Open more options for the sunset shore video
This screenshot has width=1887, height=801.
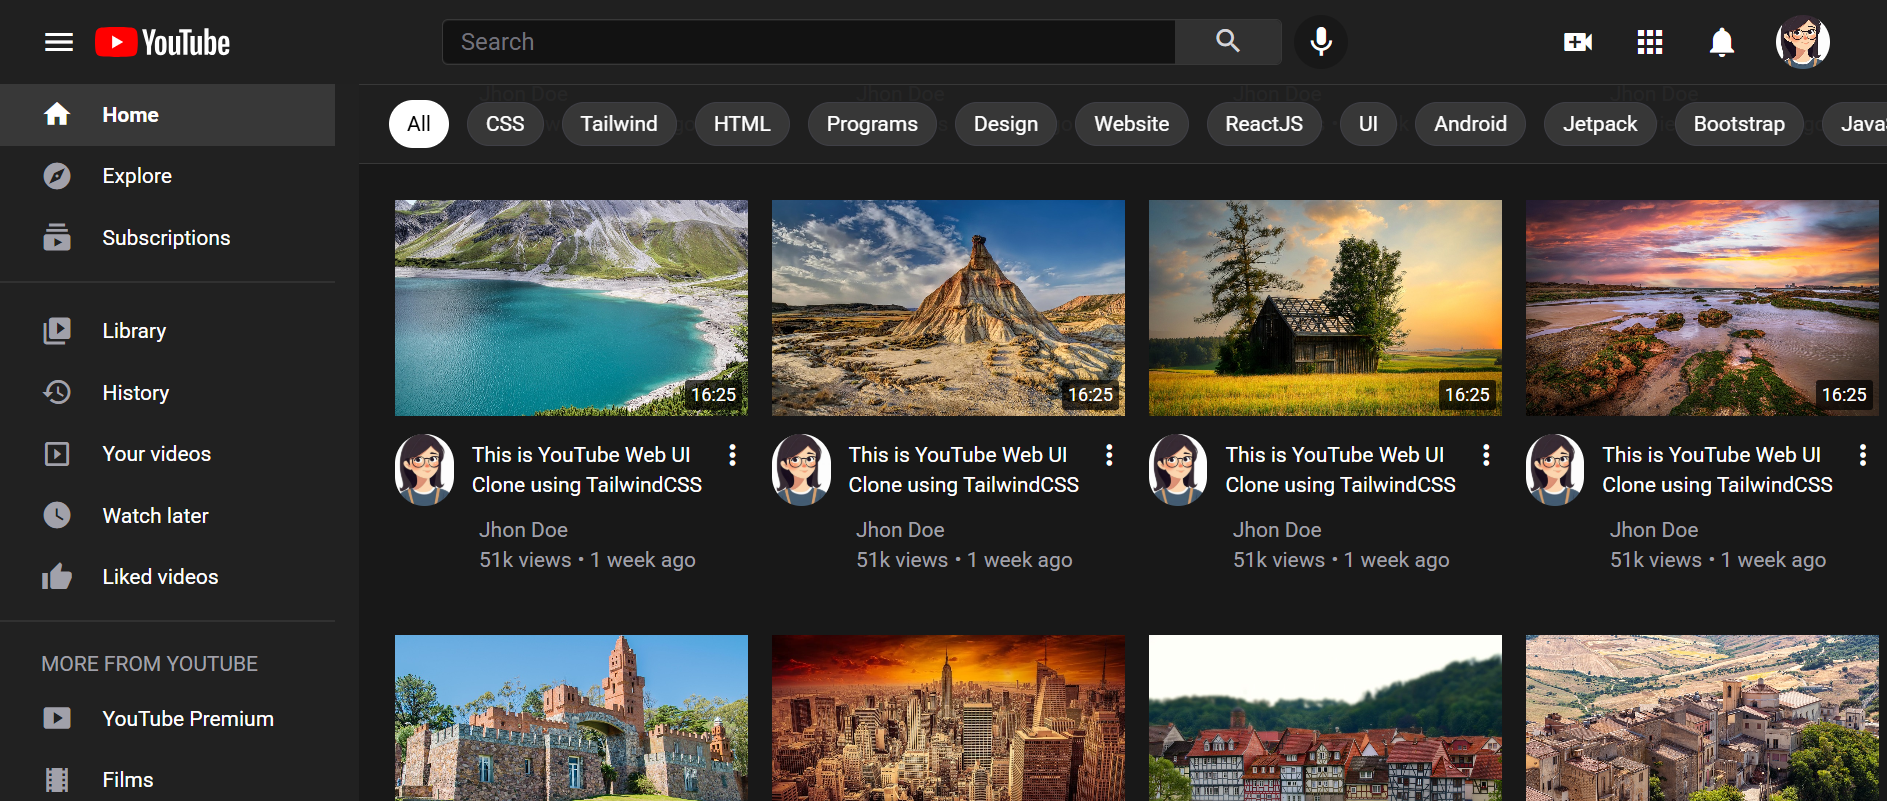click(1862, 455)
